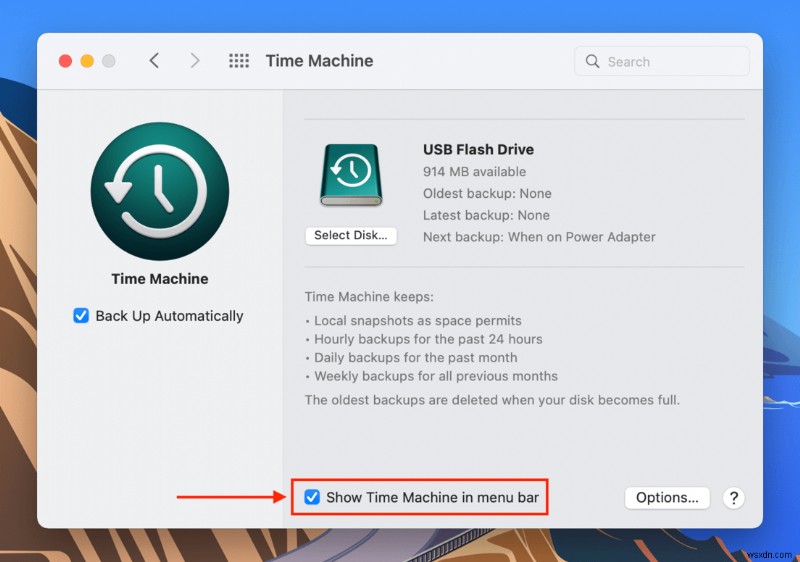The width and height of the screenshot is (800, 562).
Task: Click the USB Flash Drive name
Action: coord(478,149)
